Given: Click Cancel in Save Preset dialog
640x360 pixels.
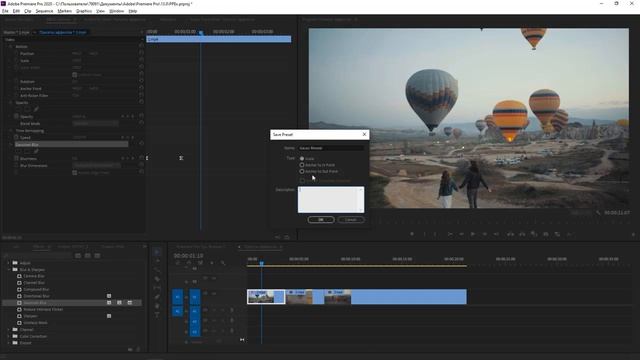Looking at the screenshot, I should click(351, 220).
